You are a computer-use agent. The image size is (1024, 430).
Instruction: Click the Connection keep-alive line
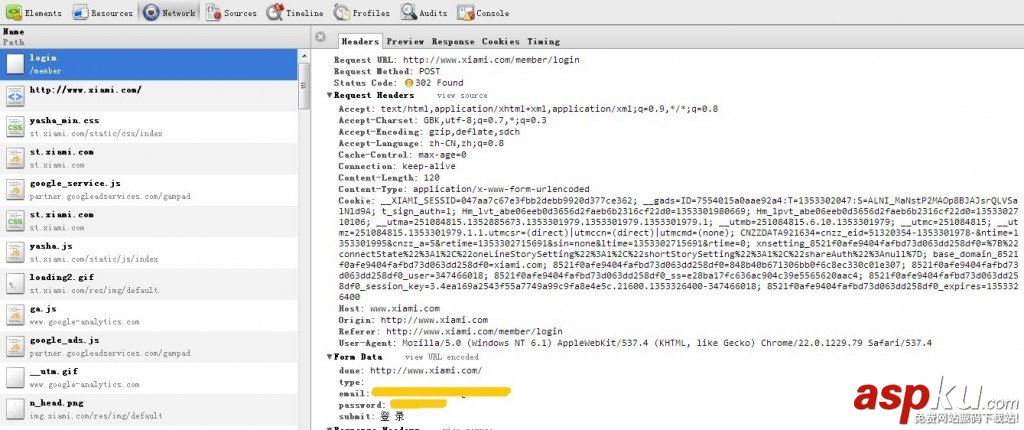click(x=397, y=167)
